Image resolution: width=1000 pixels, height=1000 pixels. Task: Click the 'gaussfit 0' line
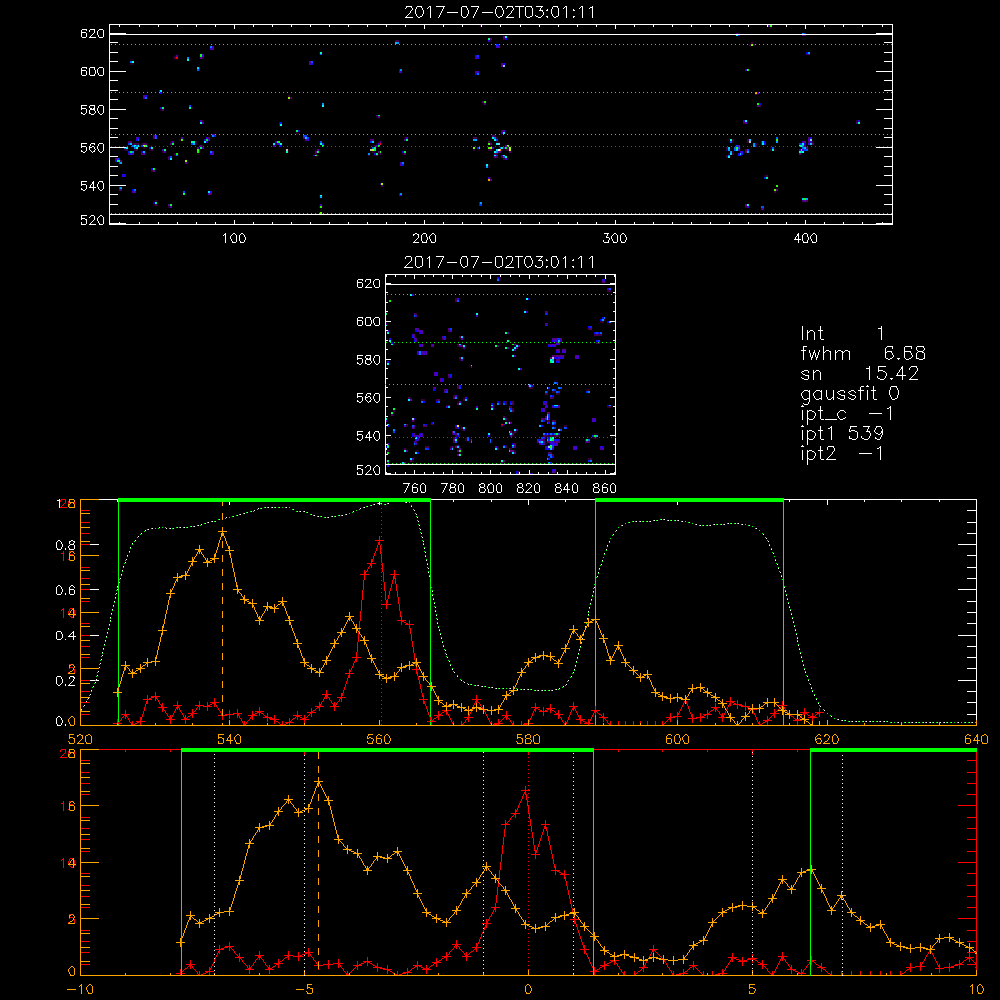pyautogui.click(x=850, y=393)
